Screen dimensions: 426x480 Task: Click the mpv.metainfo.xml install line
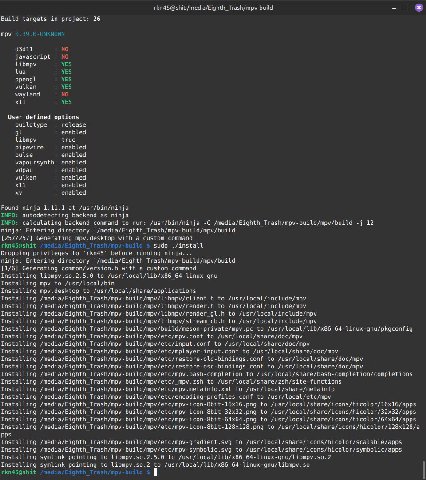pos(168,389)
